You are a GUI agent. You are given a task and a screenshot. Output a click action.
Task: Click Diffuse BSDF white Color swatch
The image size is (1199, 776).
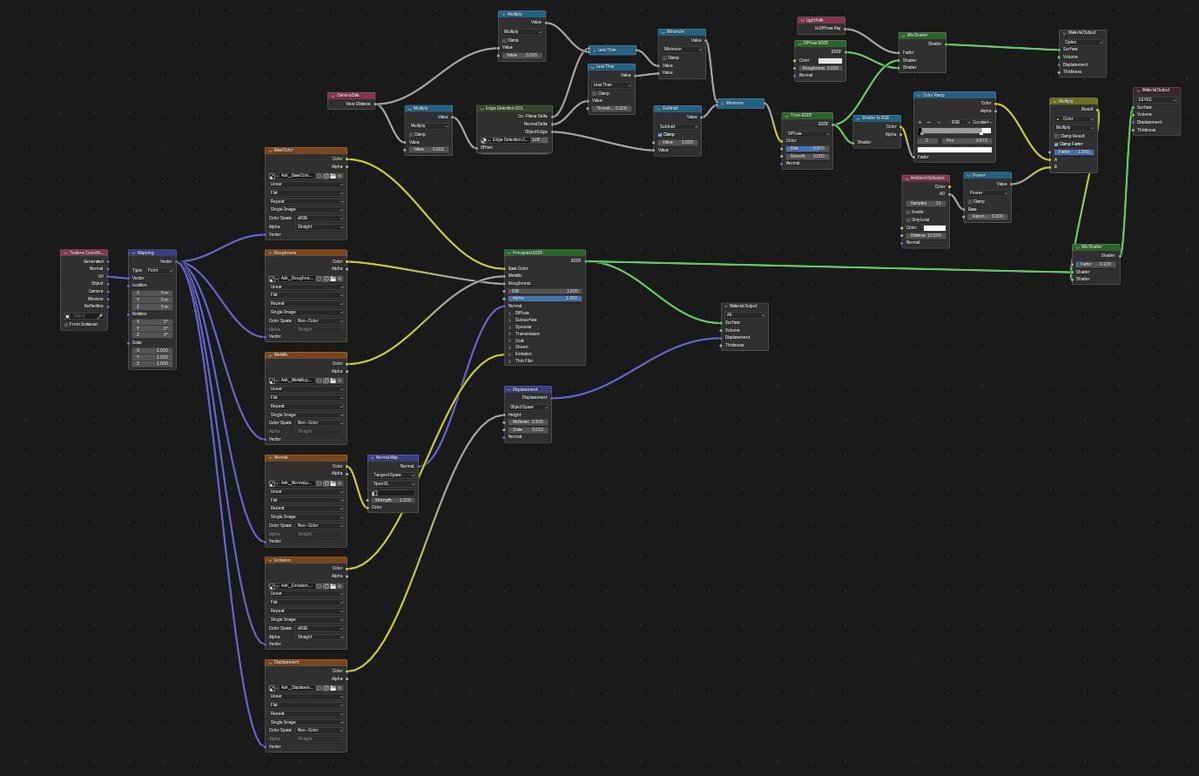[x=830, y=60]
